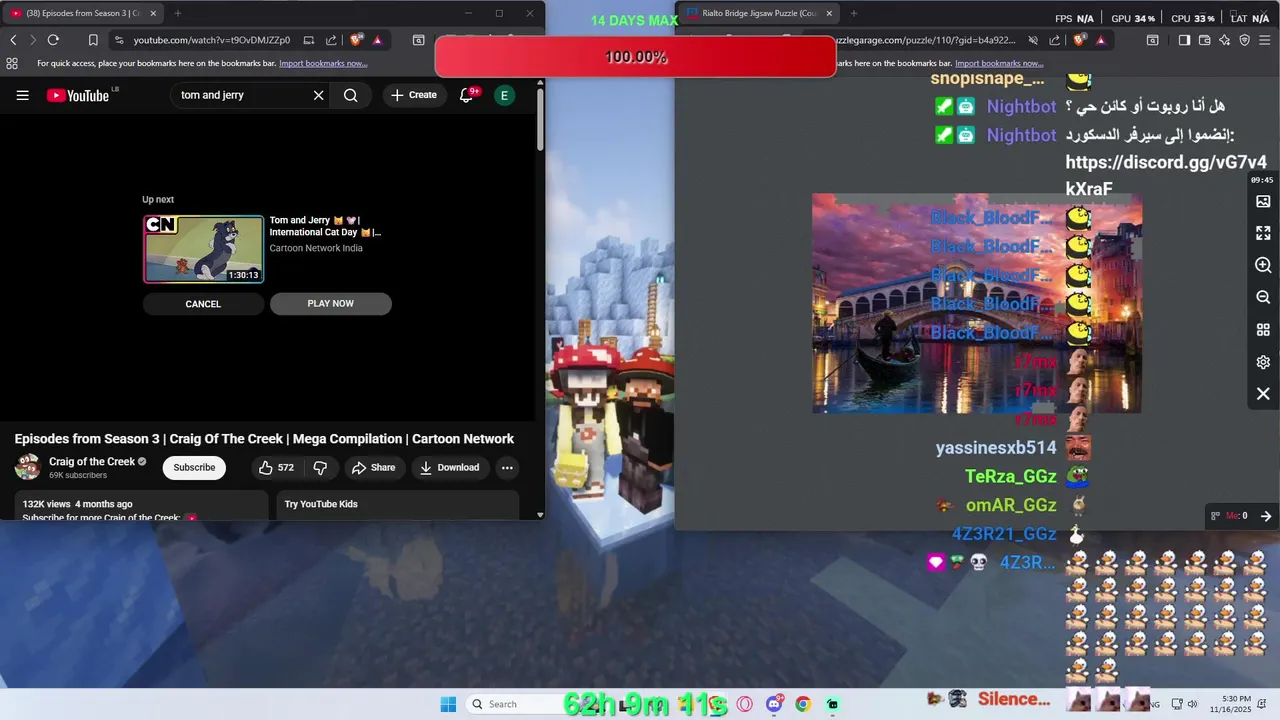1280x720 pixels.
Task: Like the video with 572 likes
Action: coord(276,467)
